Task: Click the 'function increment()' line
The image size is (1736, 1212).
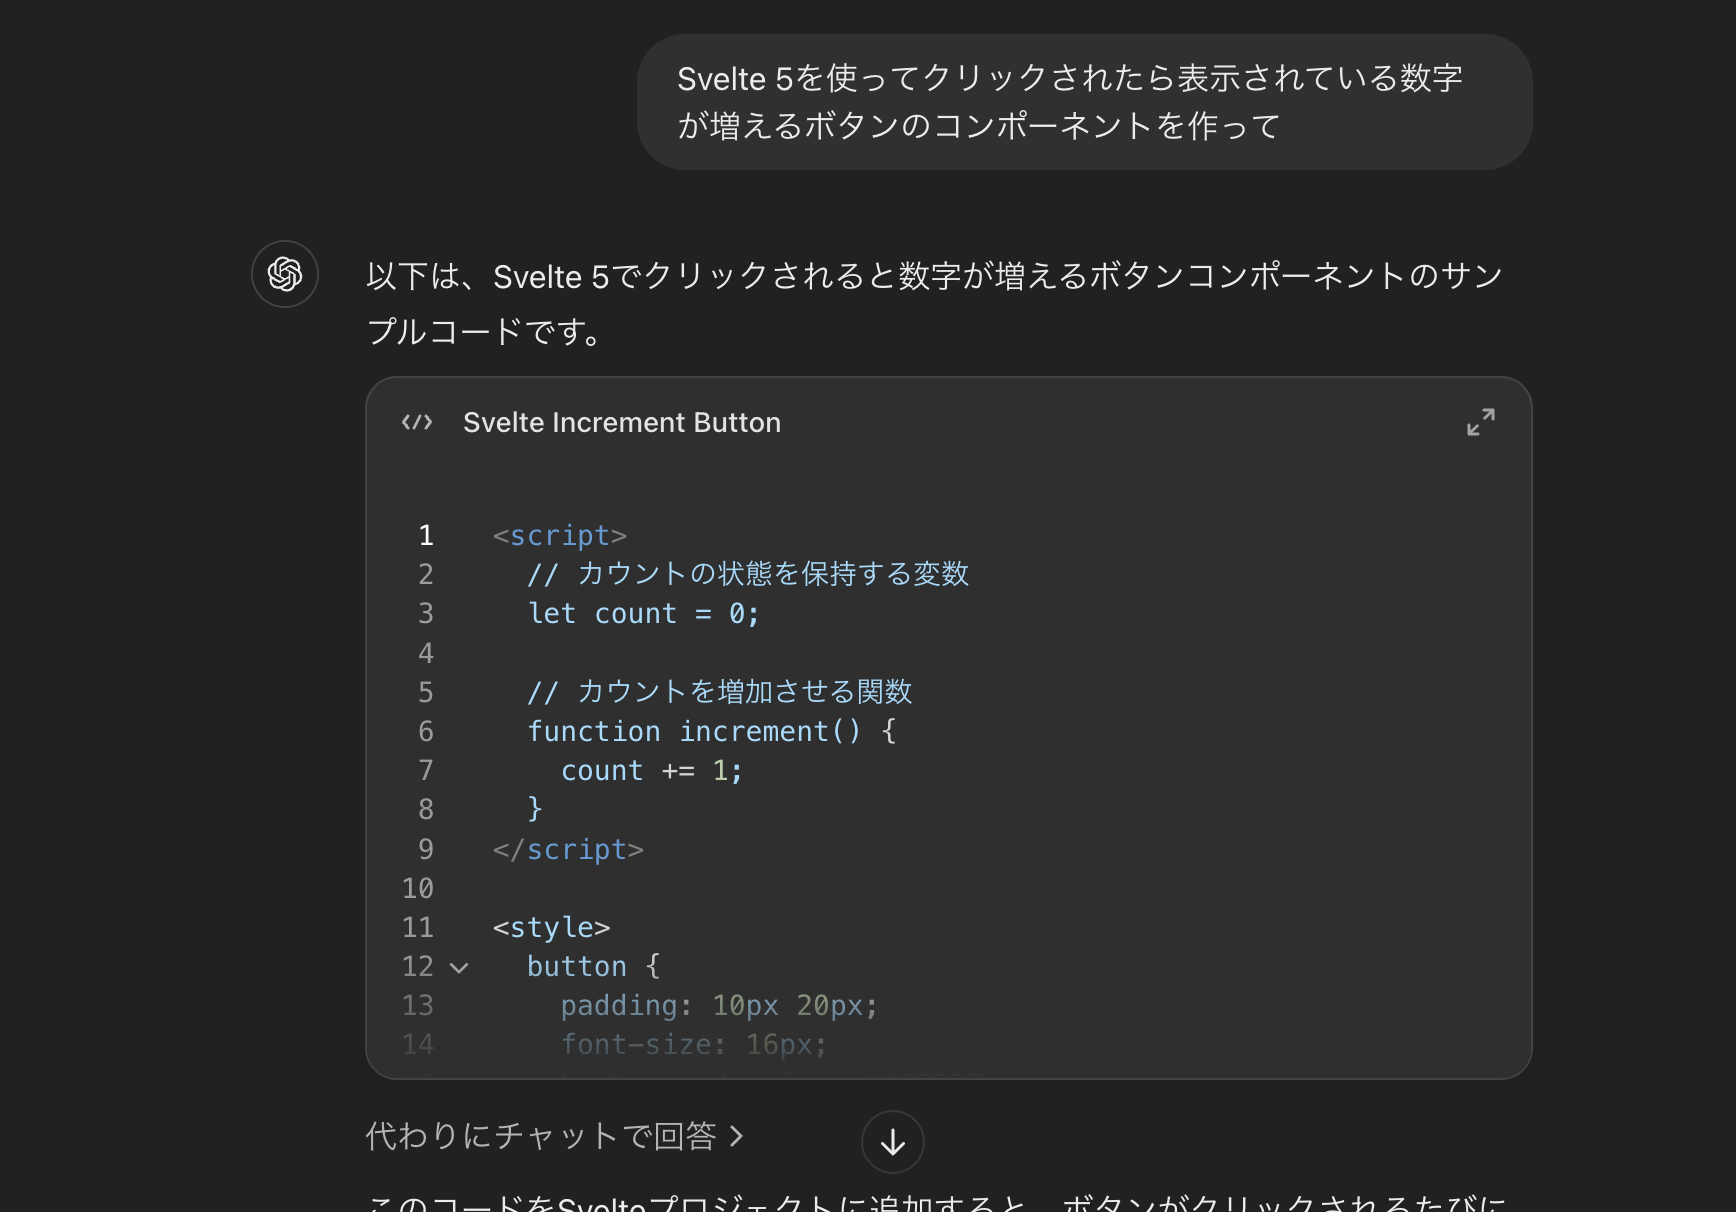Action: [x=712, y=731]
